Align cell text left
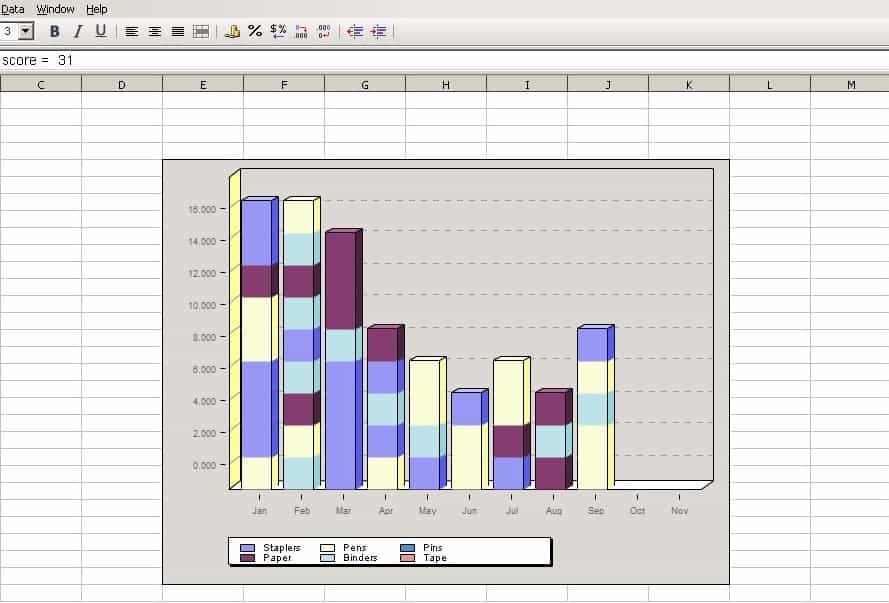This screenshot has height=603, width=889. pyautogui.click(x=132, y=31)
